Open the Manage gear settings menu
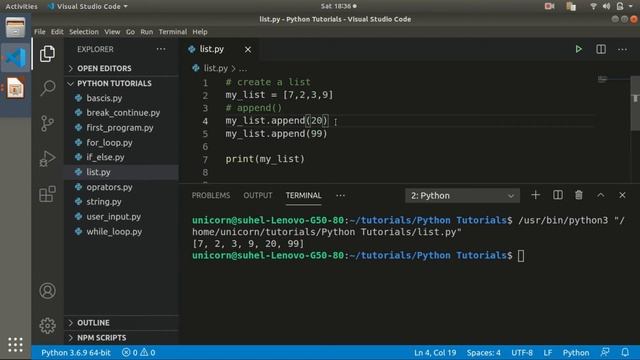640x360 pixels. tap(47, 325)
